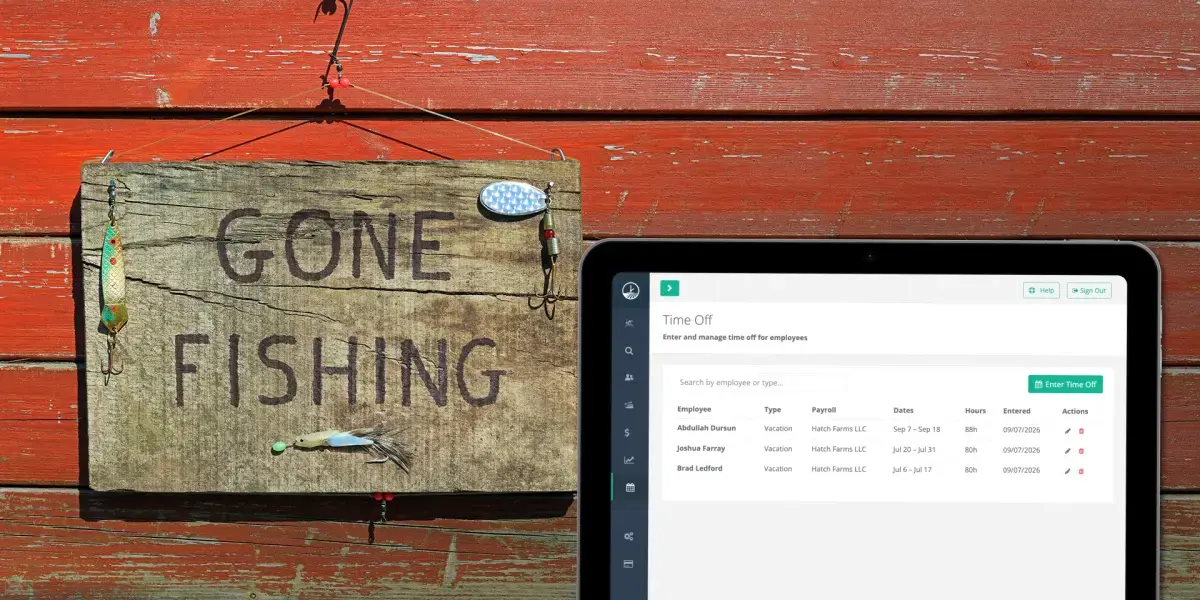Image resolution: width=1200 pixels, height=600 pixels.
Task: Click the Type column header
Action: pyautogui.click(x=772, y=410)
